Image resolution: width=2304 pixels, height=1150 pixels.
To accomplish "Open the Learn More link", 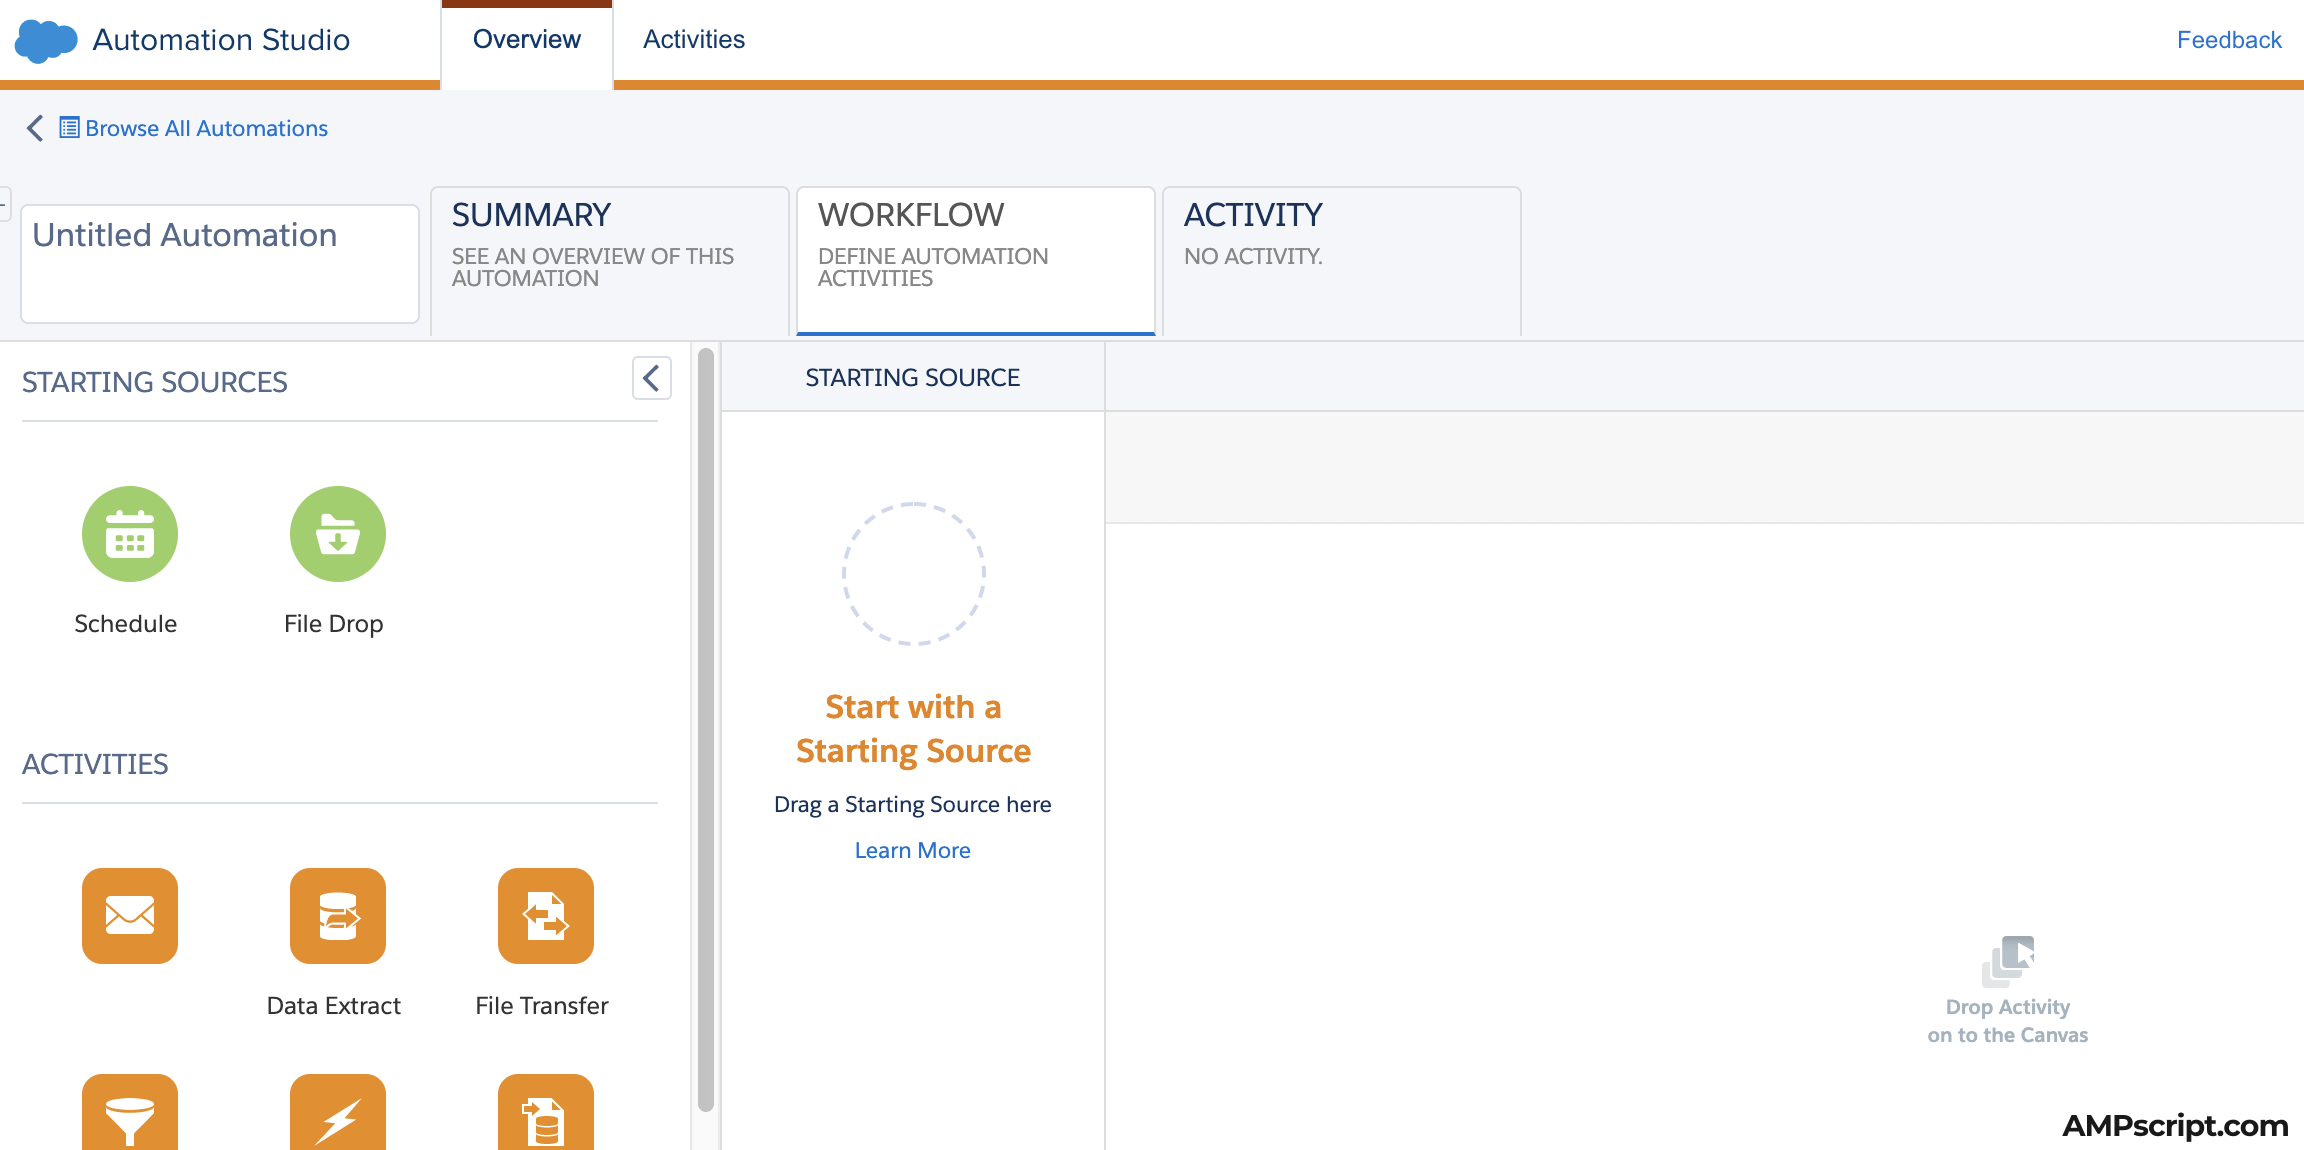I will [x=912, y=849].
